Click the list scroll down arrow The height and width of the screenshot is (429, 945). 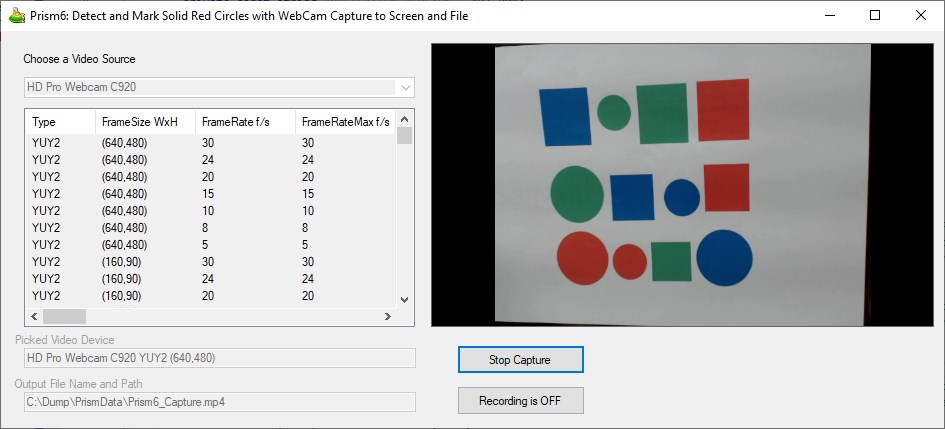[404, 299]
